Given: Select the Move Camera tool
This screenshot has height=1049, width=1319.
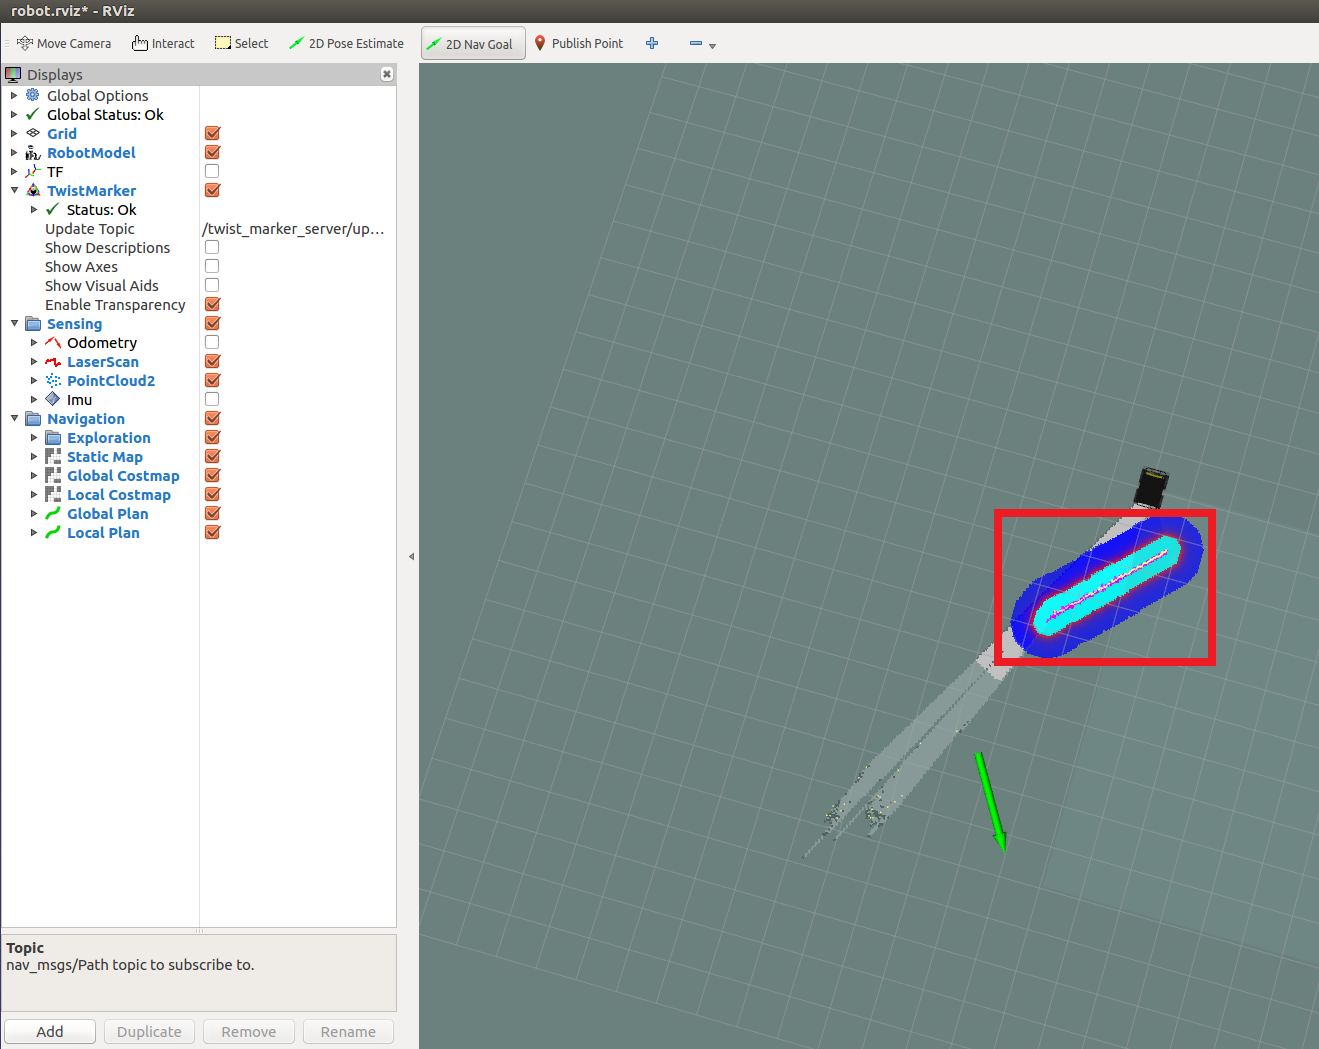Looking at the screenshot, I should [64, 43].
